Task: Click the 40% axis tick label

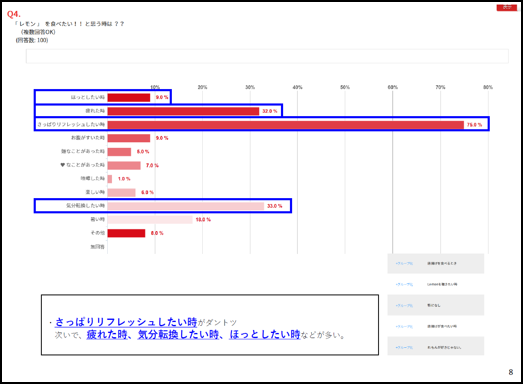Action: pos(298,87)
